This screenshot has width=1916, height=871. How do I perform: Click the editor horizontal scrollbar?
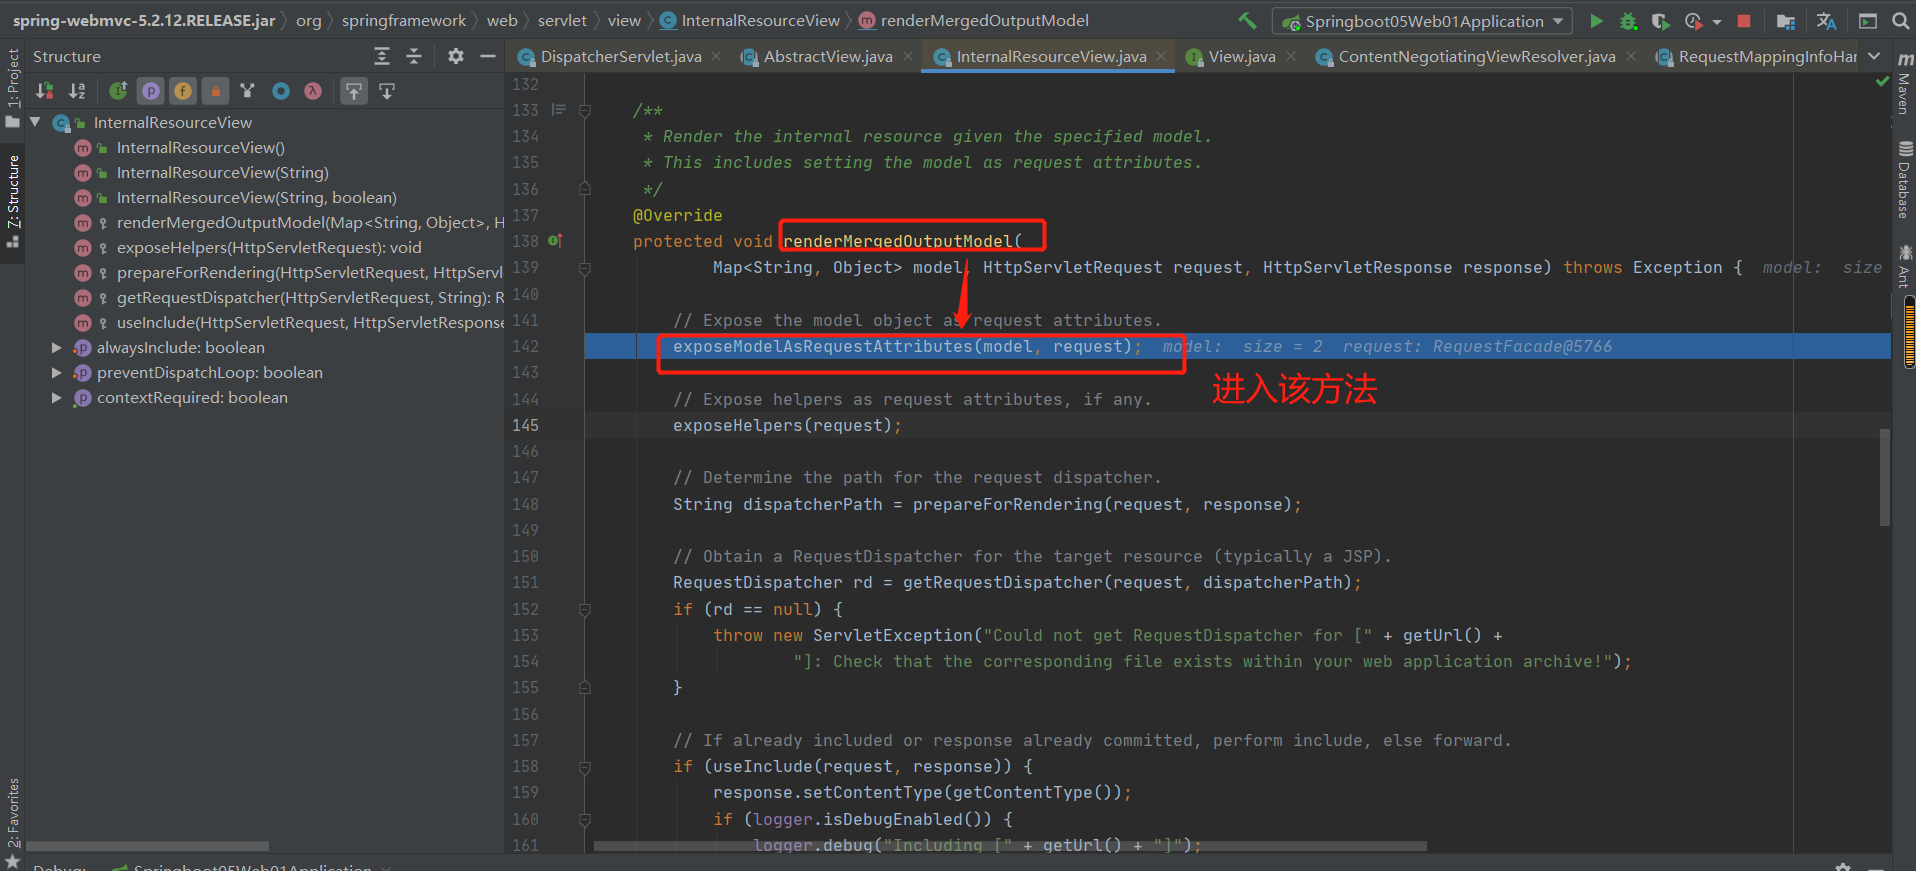[1010, 846]
